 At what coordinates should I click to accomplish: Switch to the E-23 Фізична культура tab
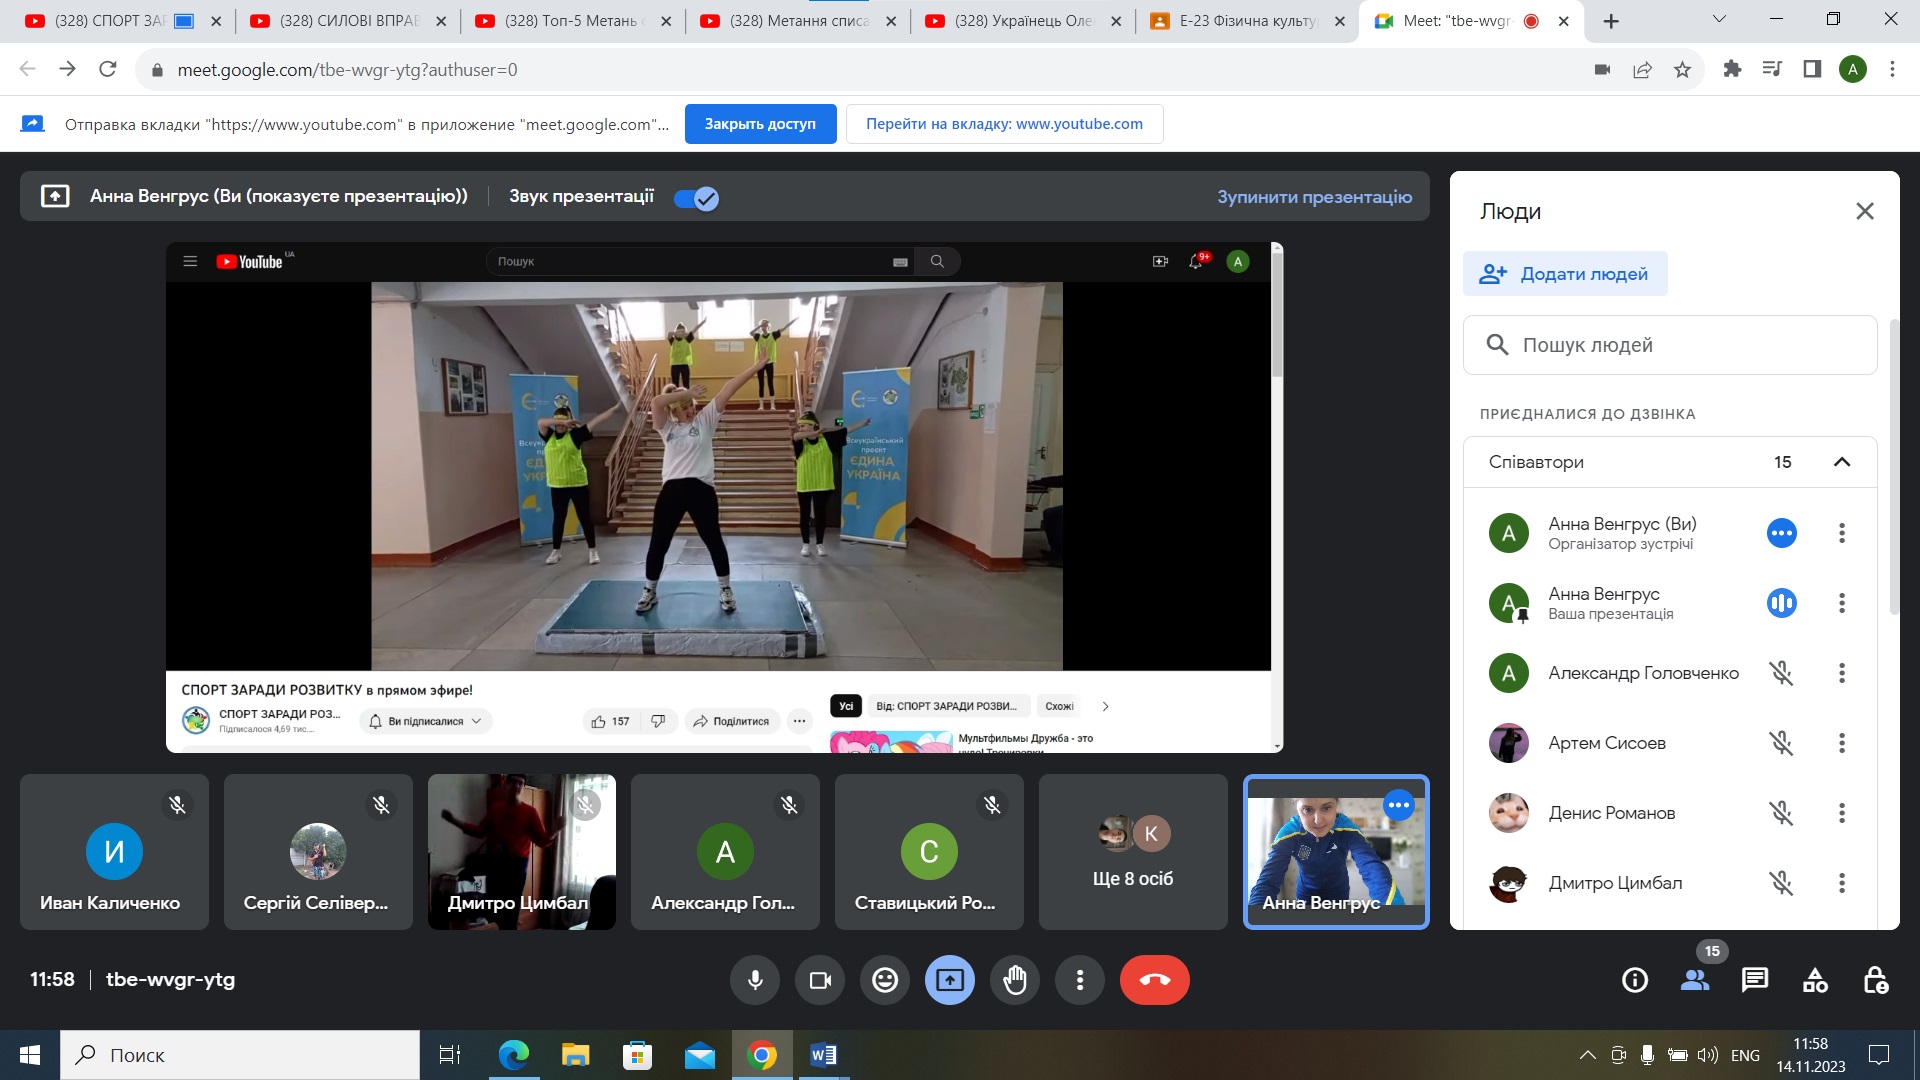point(1247,21)
